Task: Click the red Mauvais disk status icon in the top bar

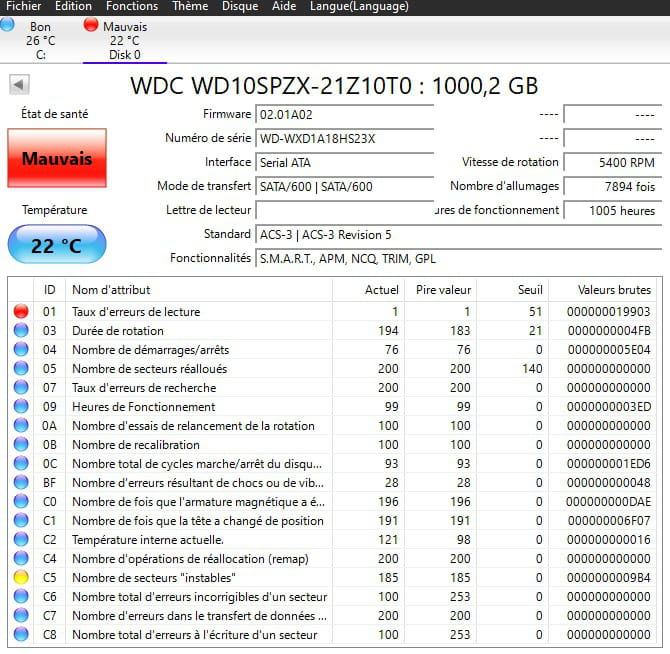Action: [x=91, y=24]
